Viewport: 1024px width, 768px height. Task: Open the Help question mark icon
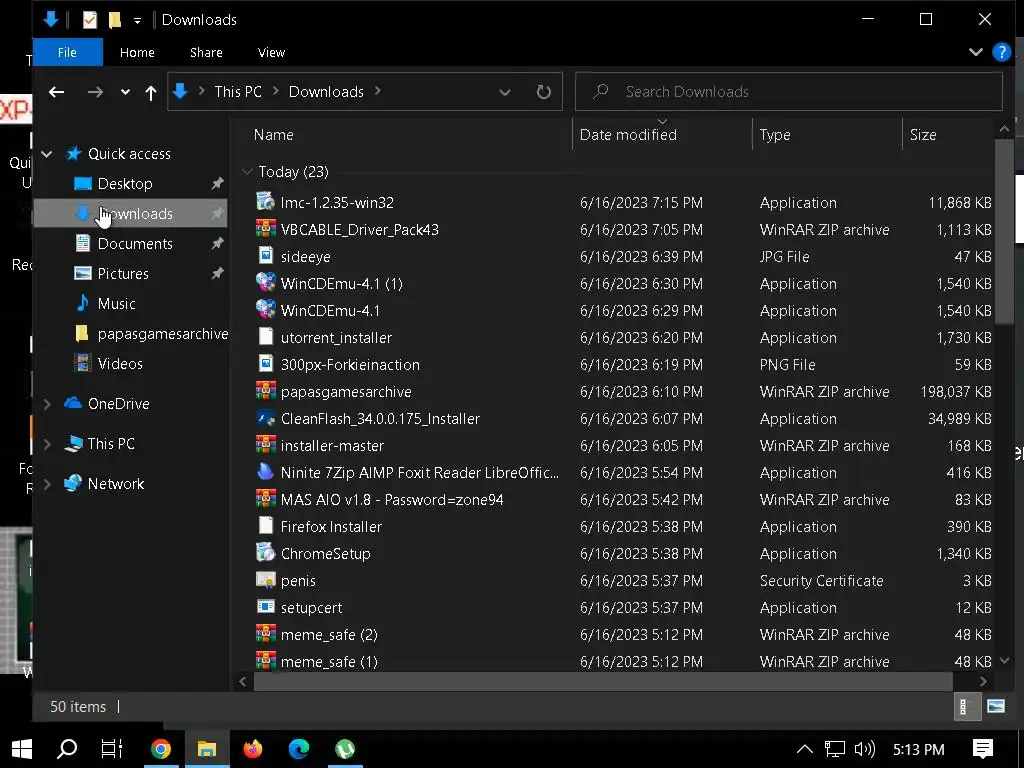[x=1000, y=52]
